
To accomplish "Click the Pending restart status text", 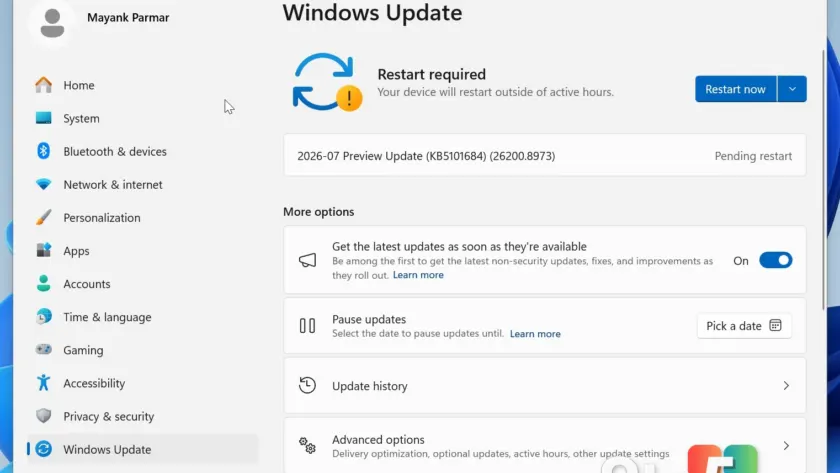I will (753, 156).
